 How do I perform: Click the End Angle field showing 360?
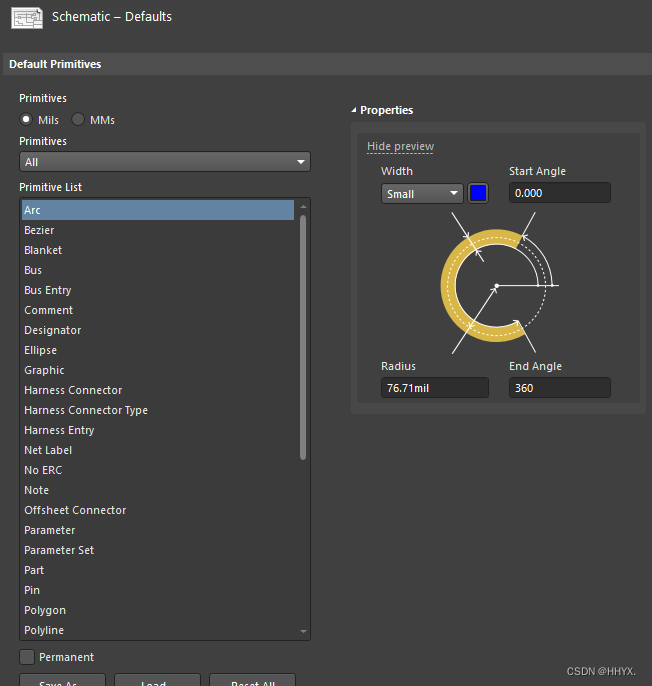(560, 388)
